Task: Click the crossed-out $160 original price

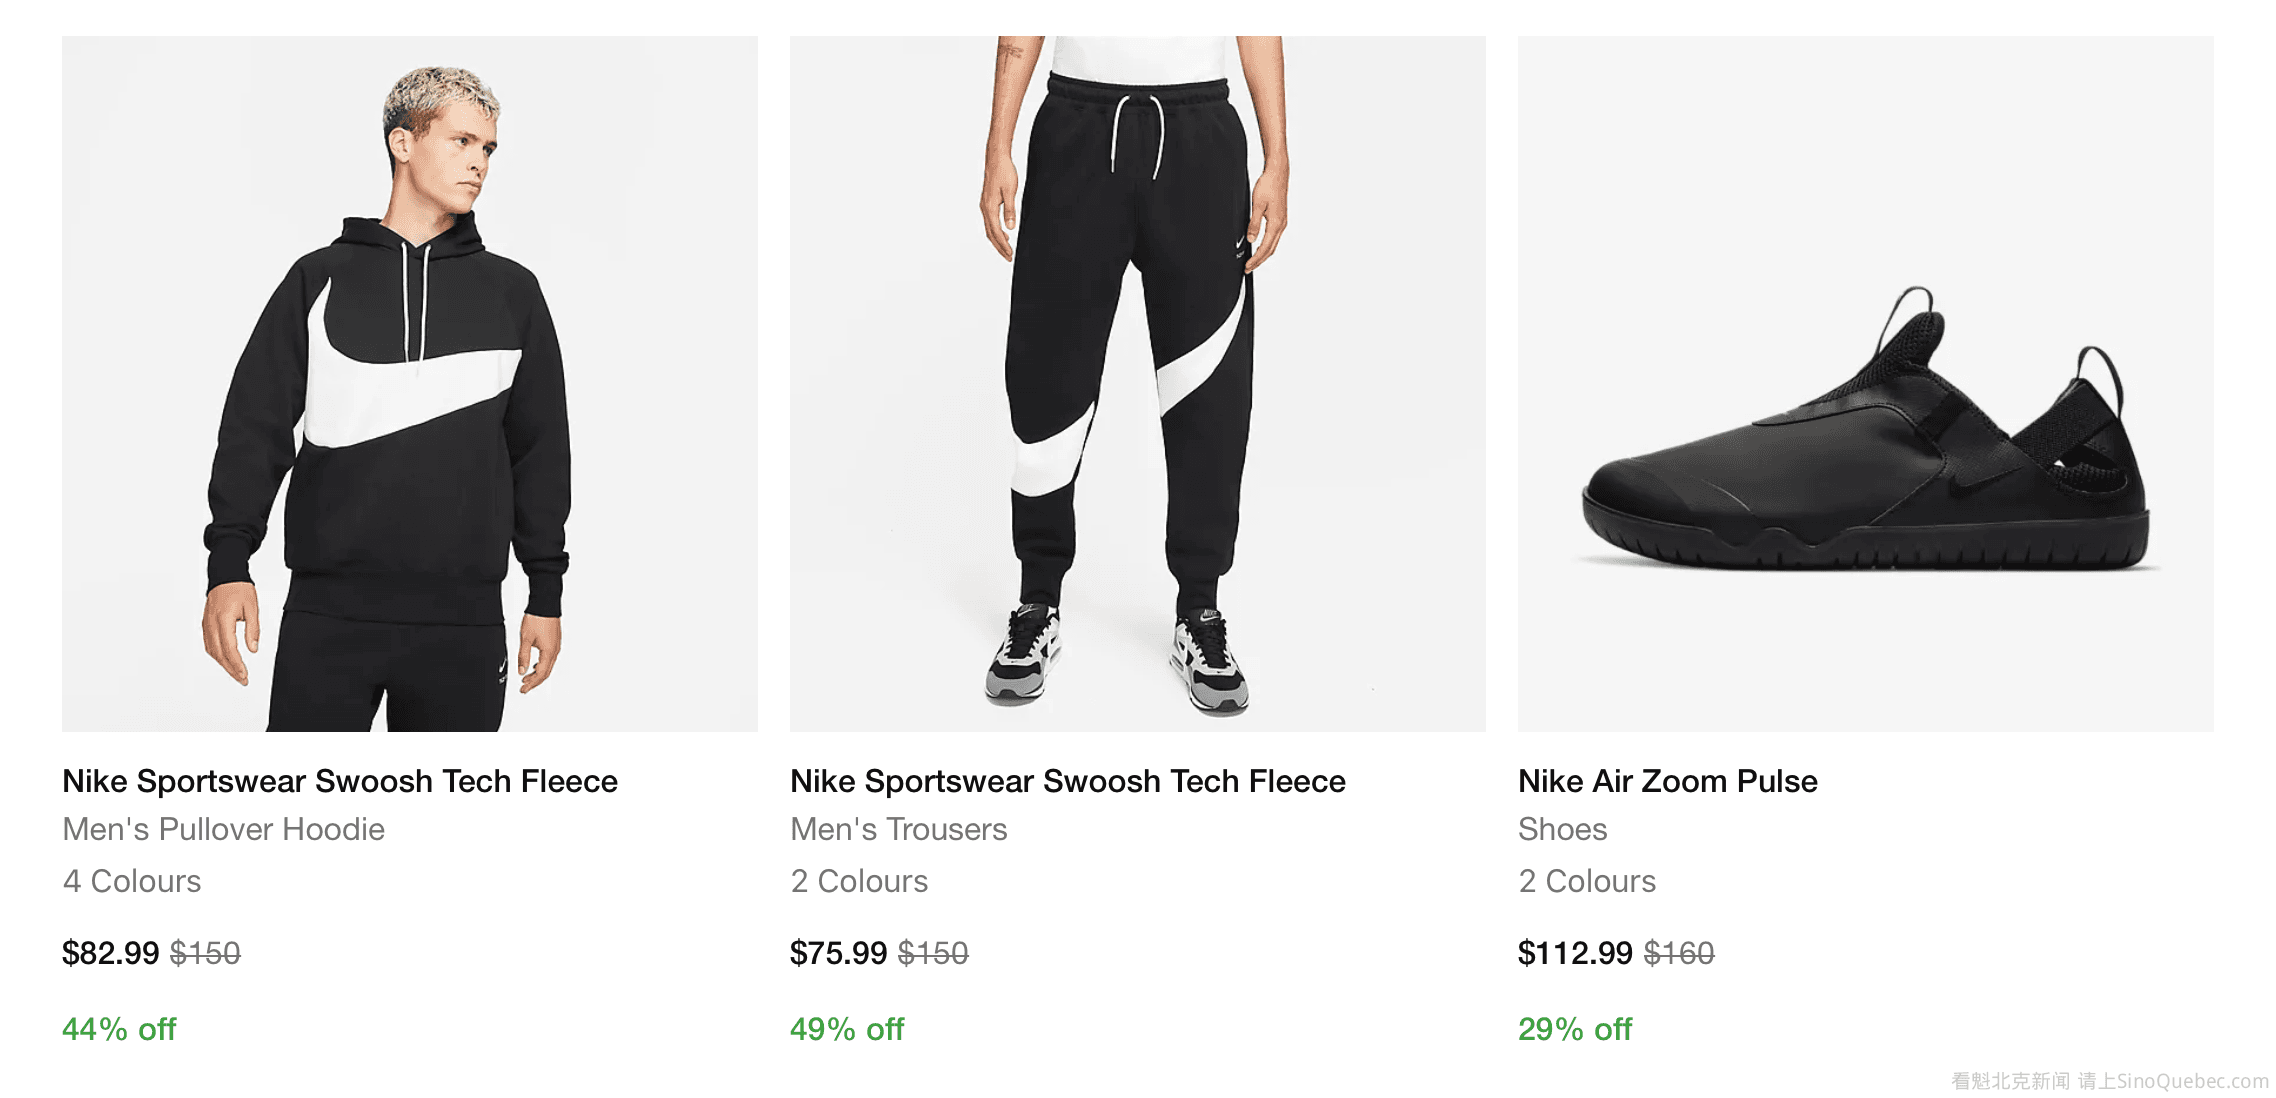Action: coord(1679,953)
